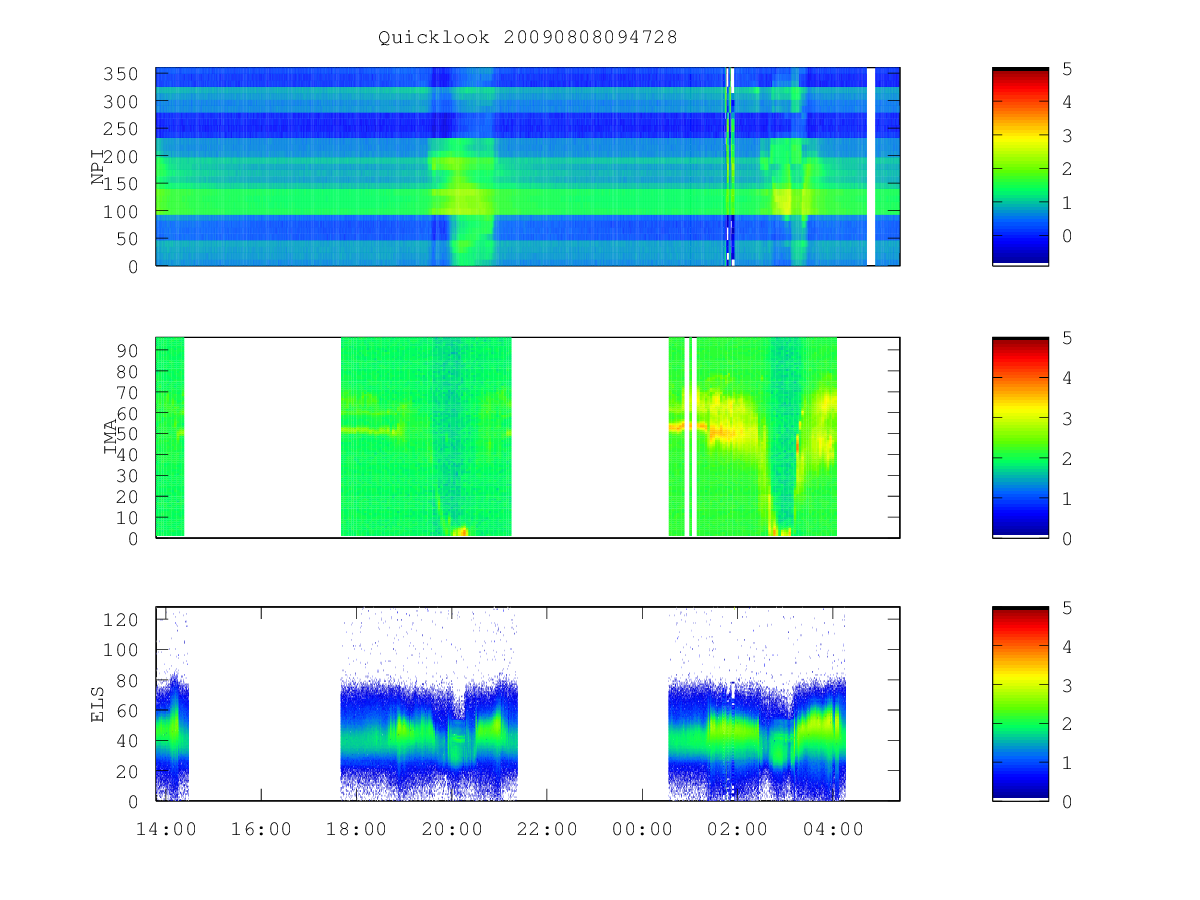1200x900 pixels.
Task: Select the 350 tick on NPI axis
Action: (x=124, y=74)
